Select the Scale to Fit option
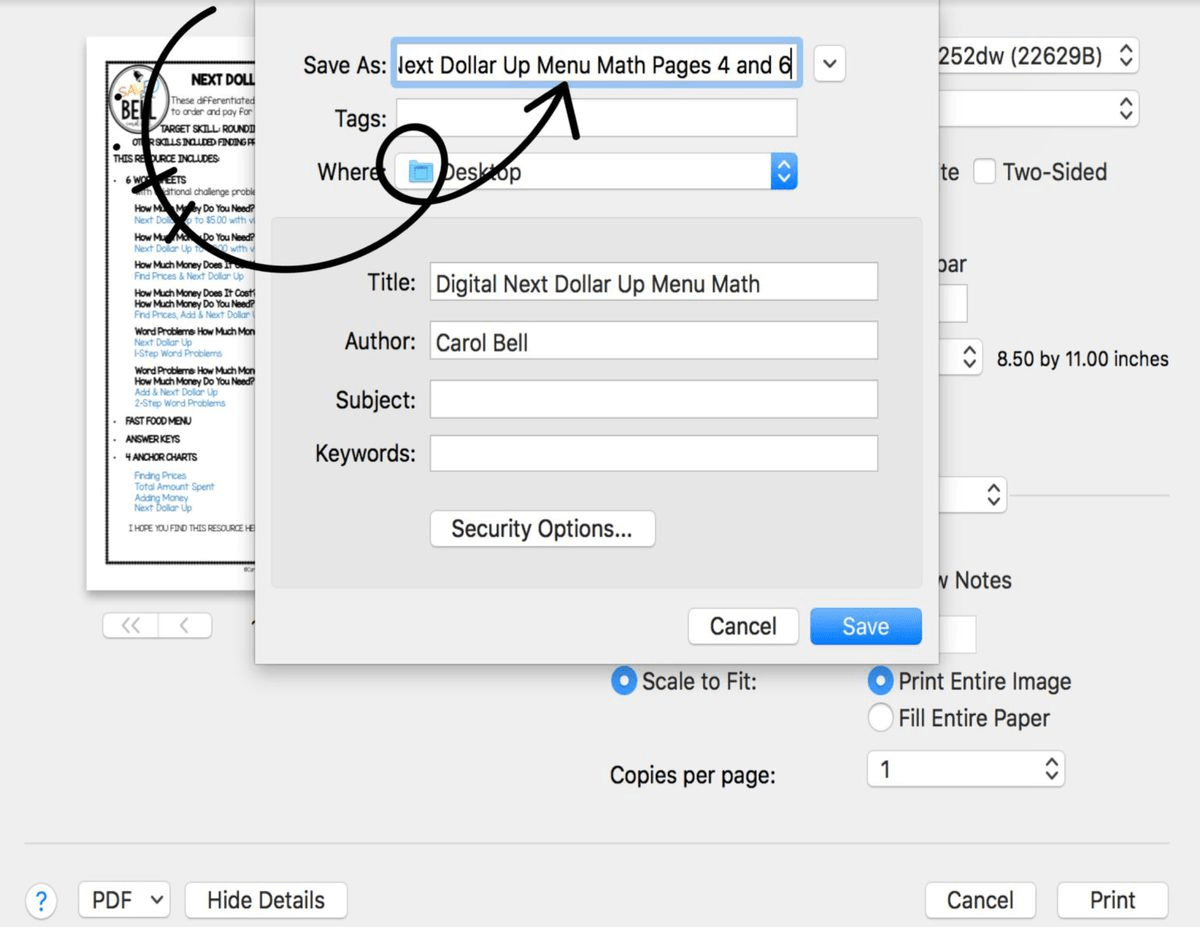 pos(623,681)
